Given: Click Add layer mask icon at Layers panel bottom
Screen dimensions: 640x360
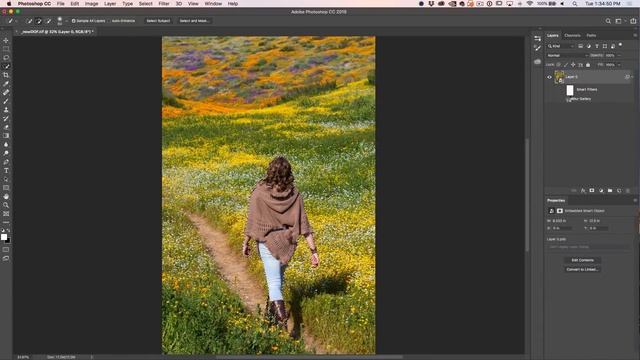Looking at the screenshot, I should [x=592, y=191].
